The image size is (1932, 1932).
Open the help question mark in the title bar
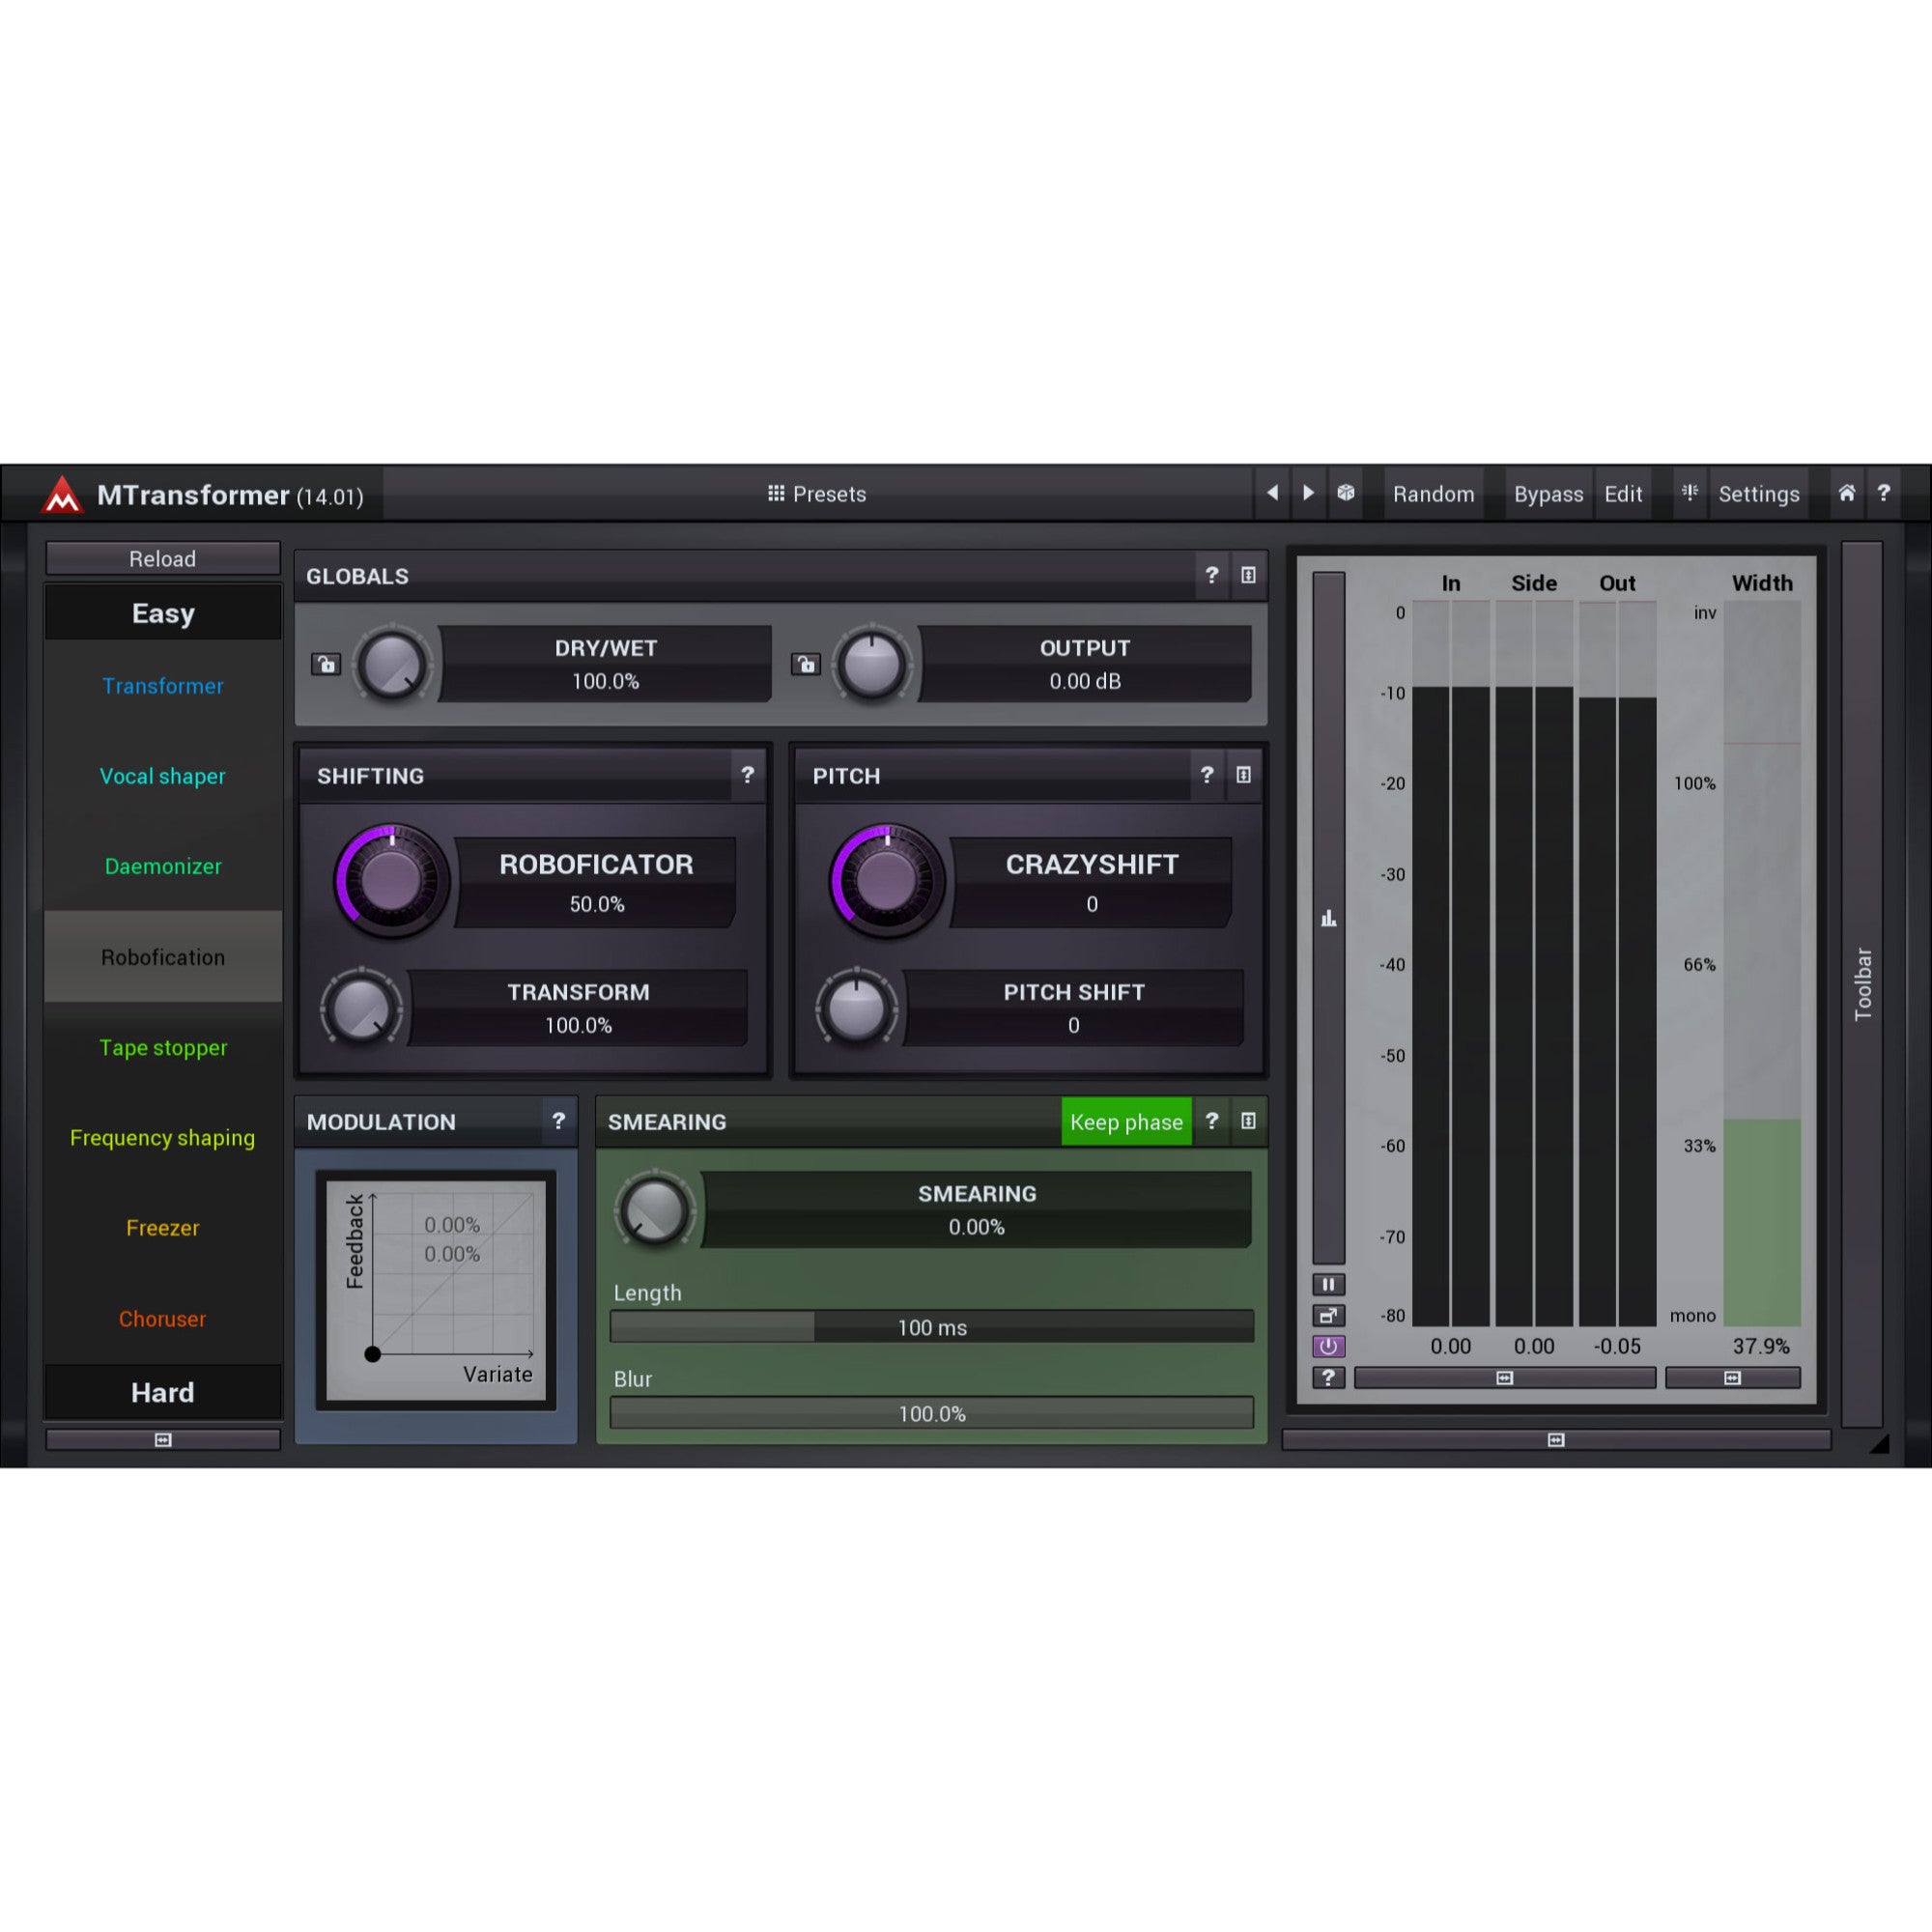[x=1884, y=493]
